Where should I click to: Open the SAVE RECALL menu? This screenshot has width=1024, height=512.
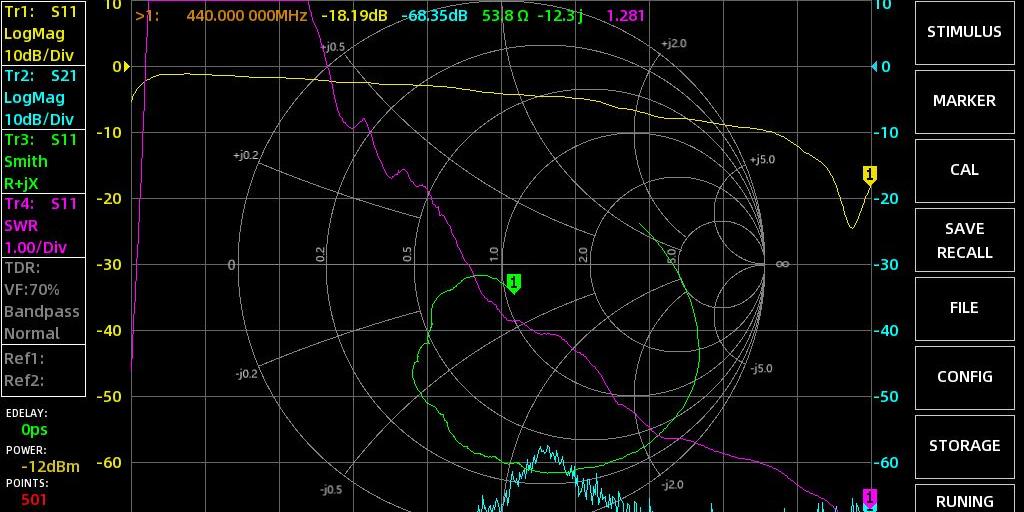point(964,240)
